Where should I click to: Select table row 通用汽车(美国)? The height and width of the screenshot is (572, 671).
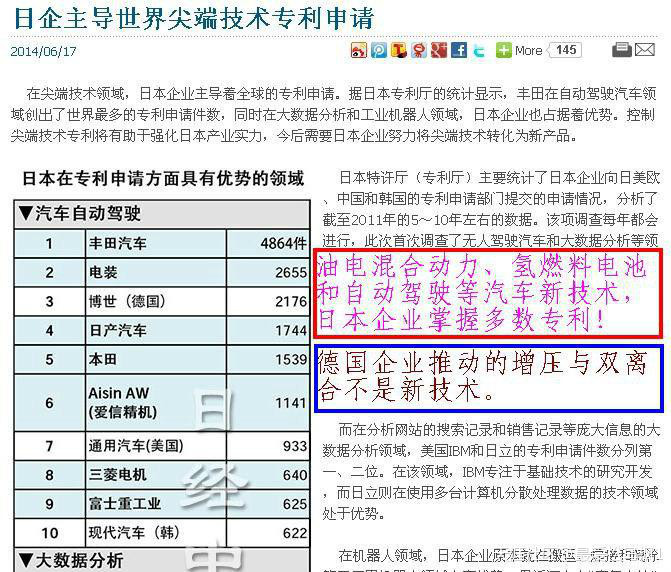point(162,446)
